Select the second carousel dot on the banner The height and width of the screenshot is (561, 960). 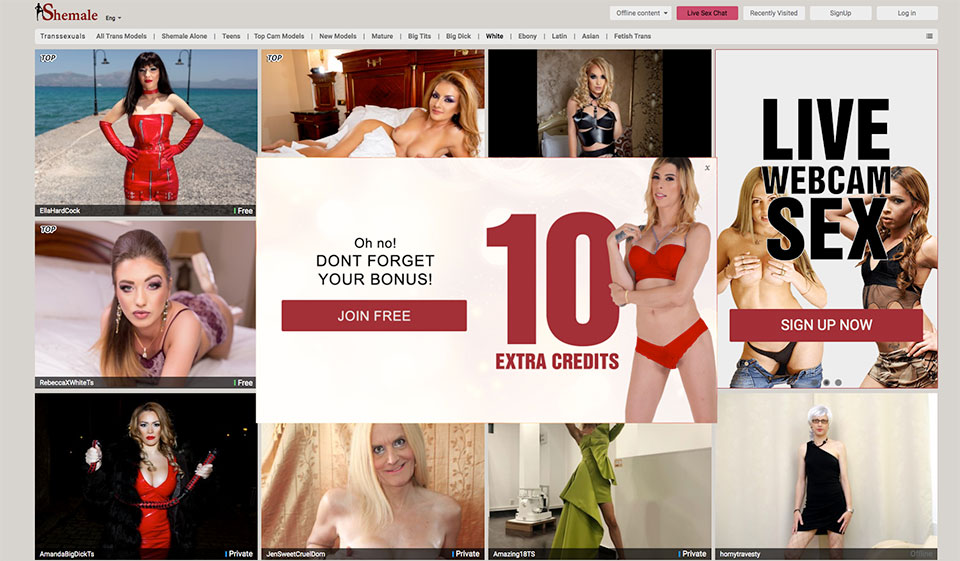coord(838,382)
